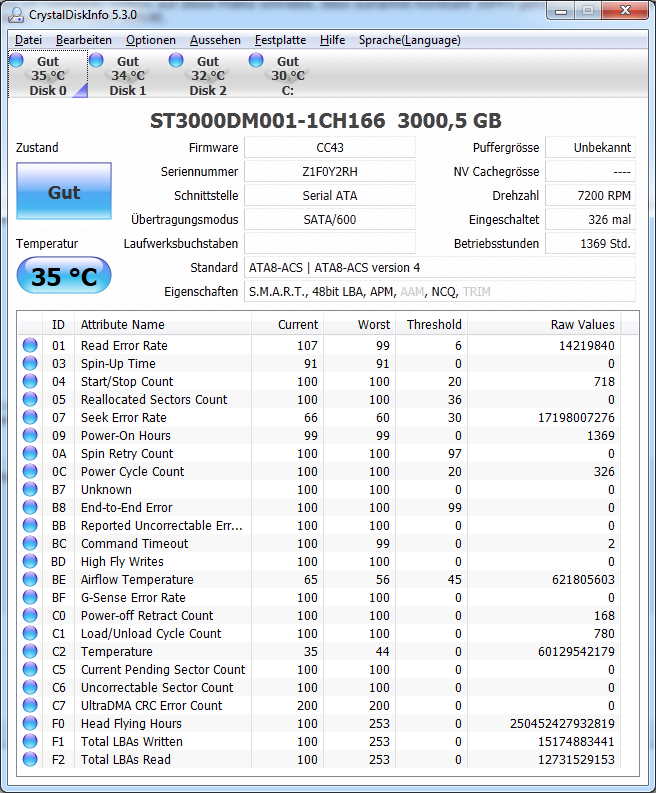Image resolution: width=656 pixels, height=793 pixels.
Task: Open the Bearbeiten menu
Action: (x=83, y=40)
